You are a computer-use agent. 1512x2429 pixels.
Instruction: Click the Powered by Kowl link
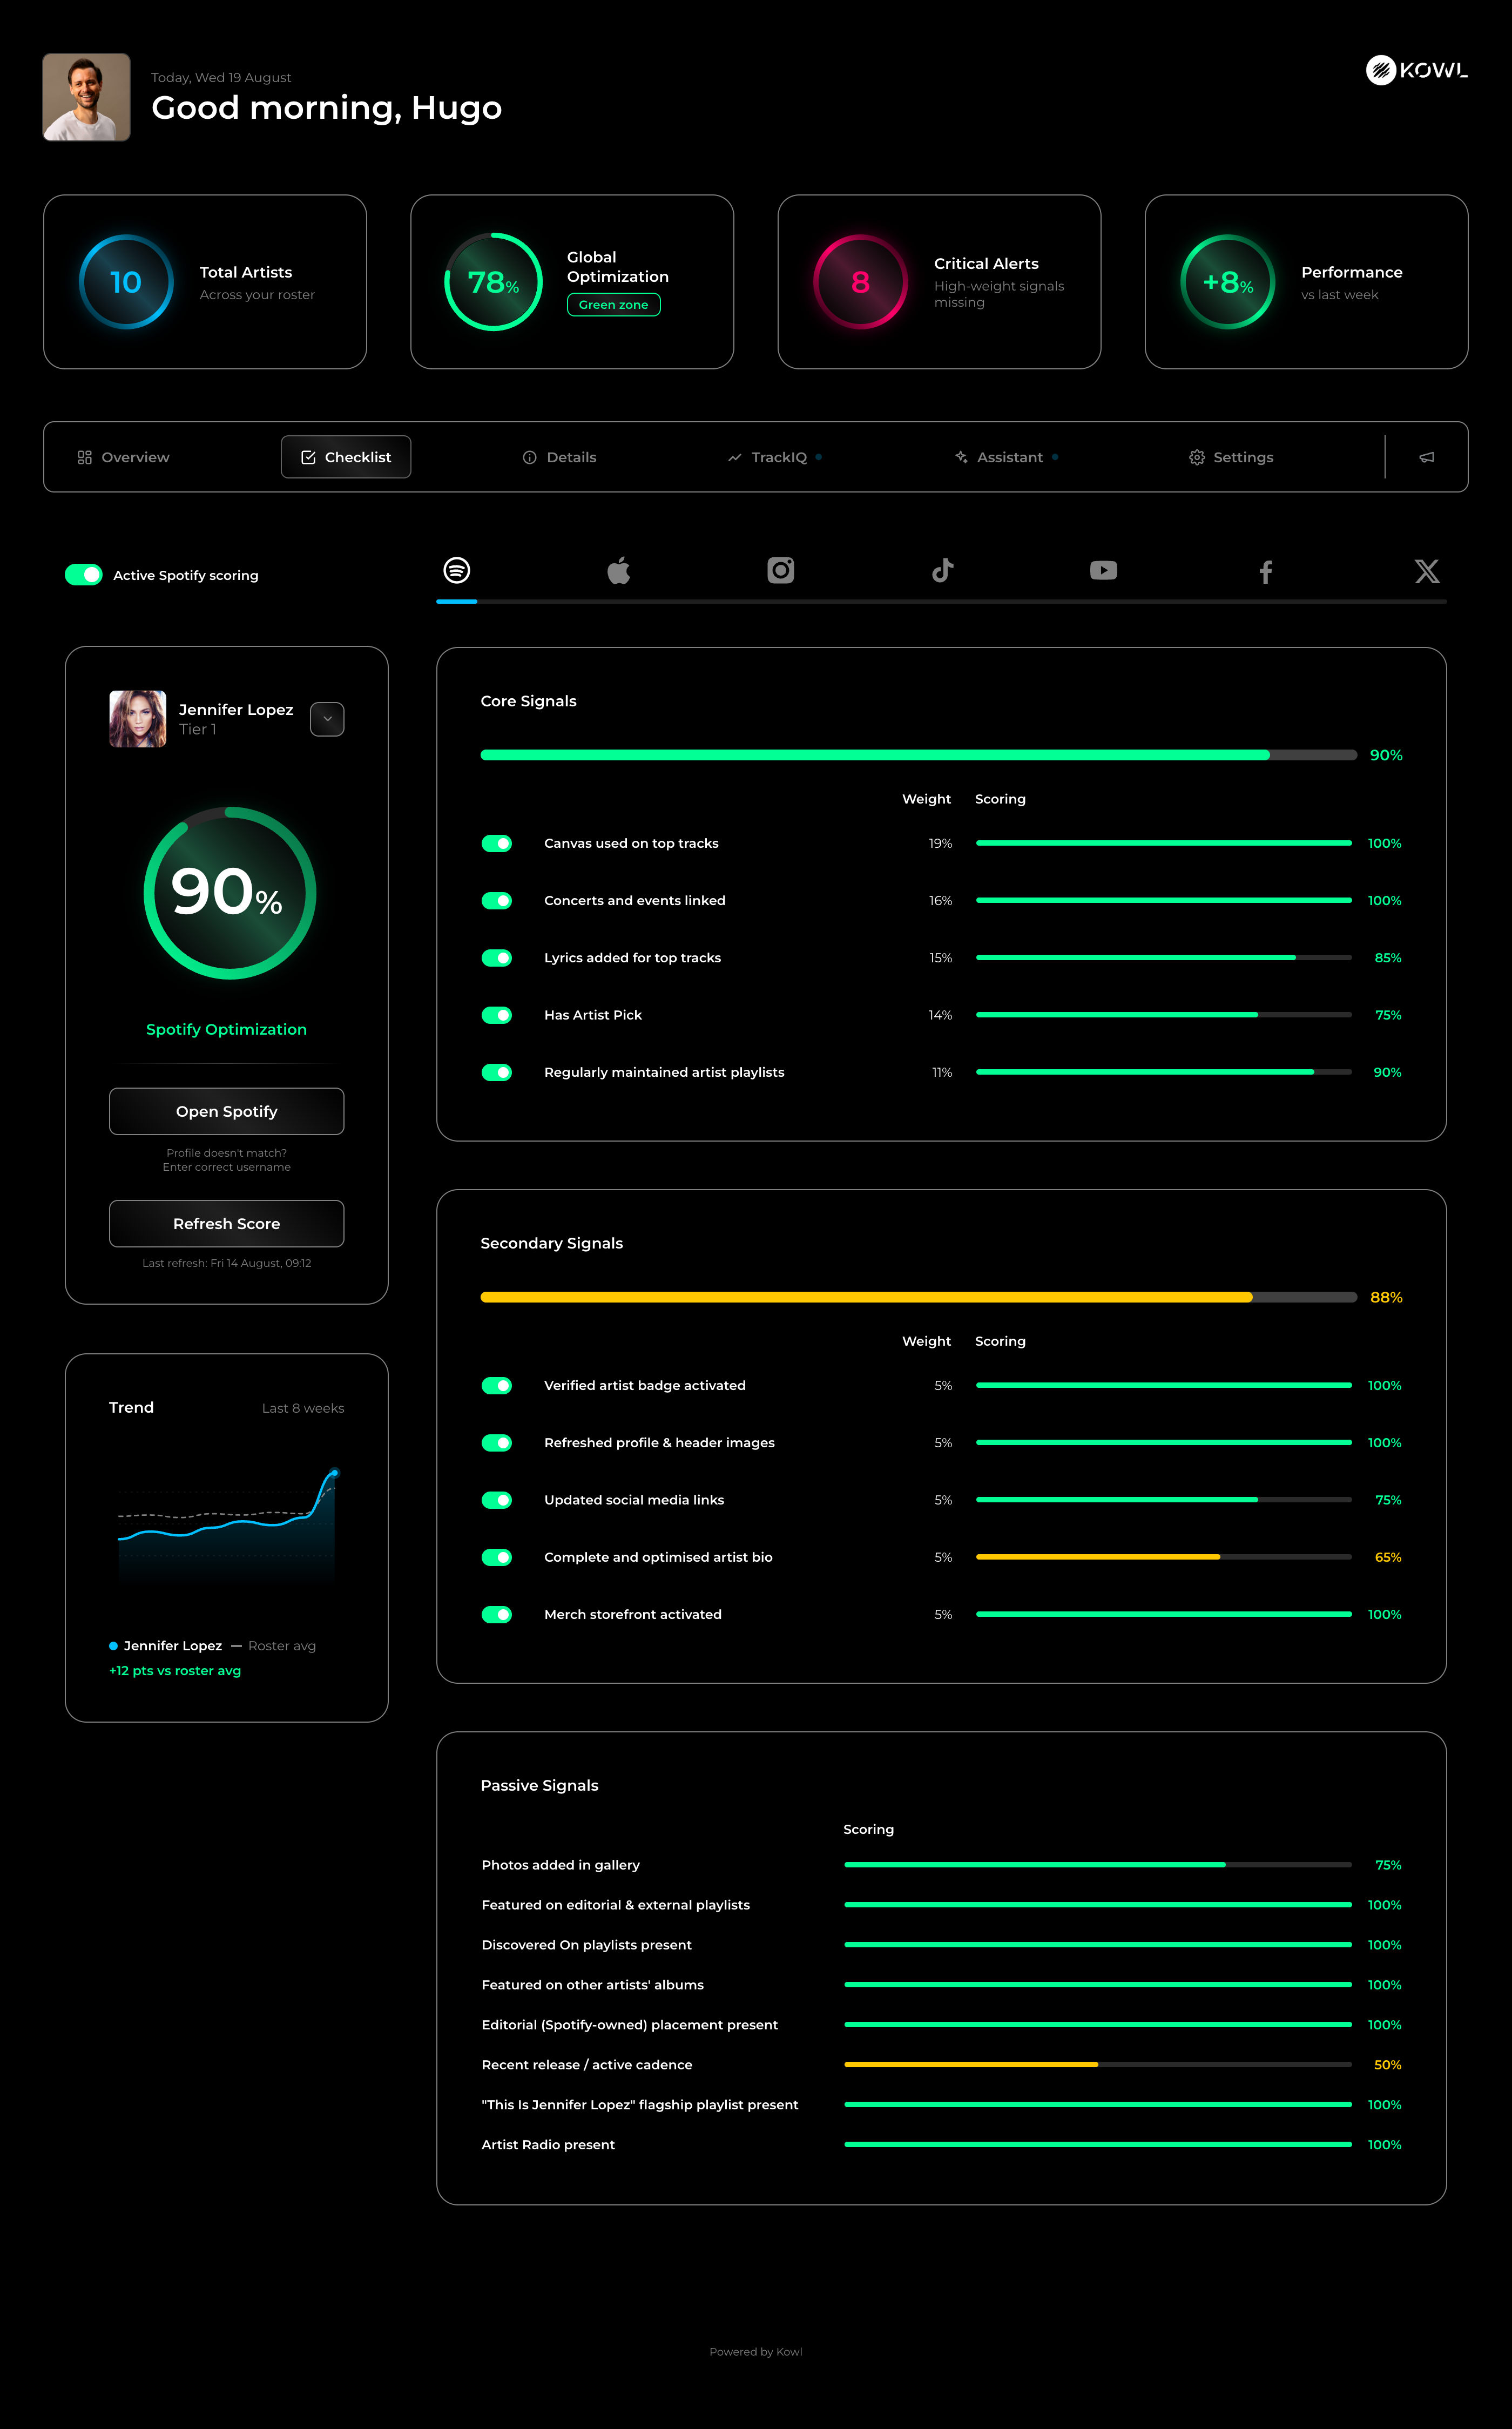point(756,2352)
